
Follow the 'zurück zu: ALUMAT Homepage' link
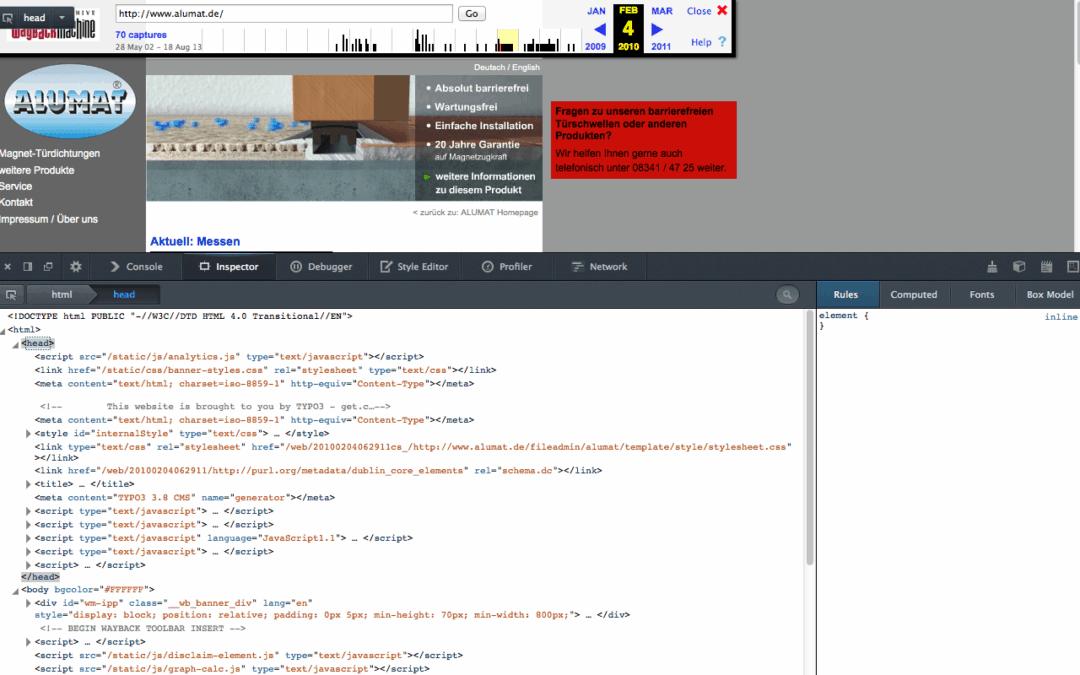pos(475,212)
